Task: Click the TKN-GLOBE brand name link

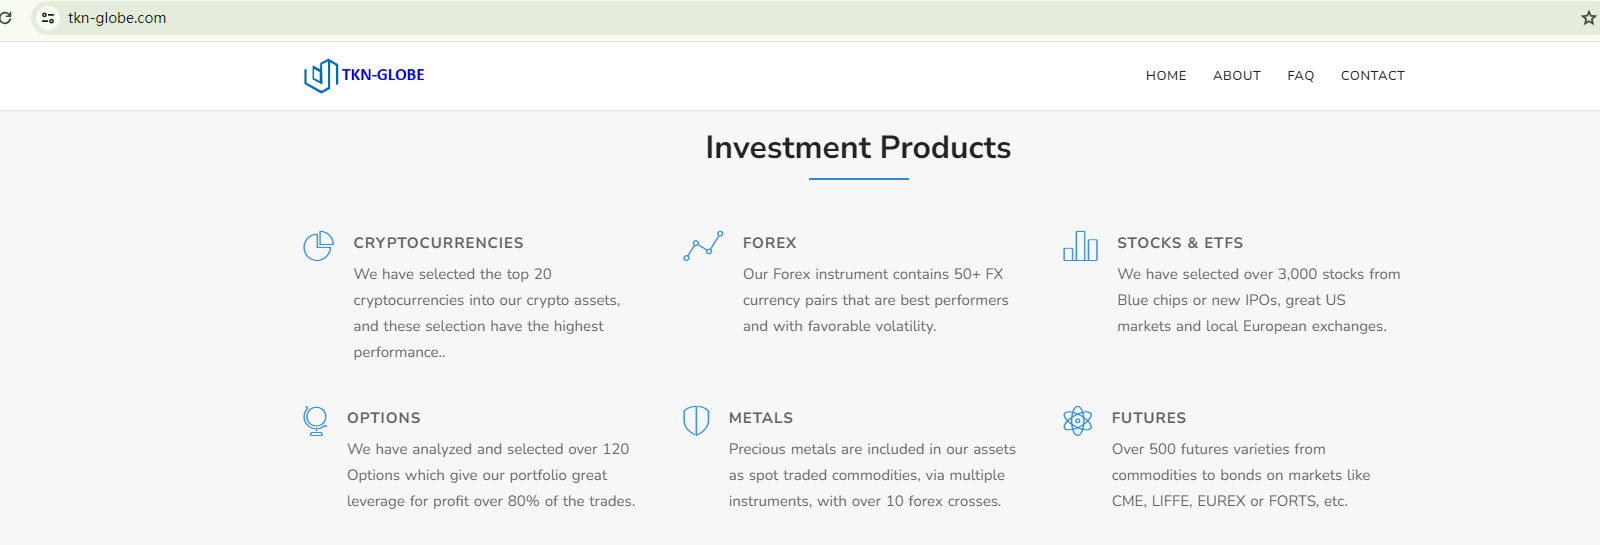Action: click(x=383, y=75)
